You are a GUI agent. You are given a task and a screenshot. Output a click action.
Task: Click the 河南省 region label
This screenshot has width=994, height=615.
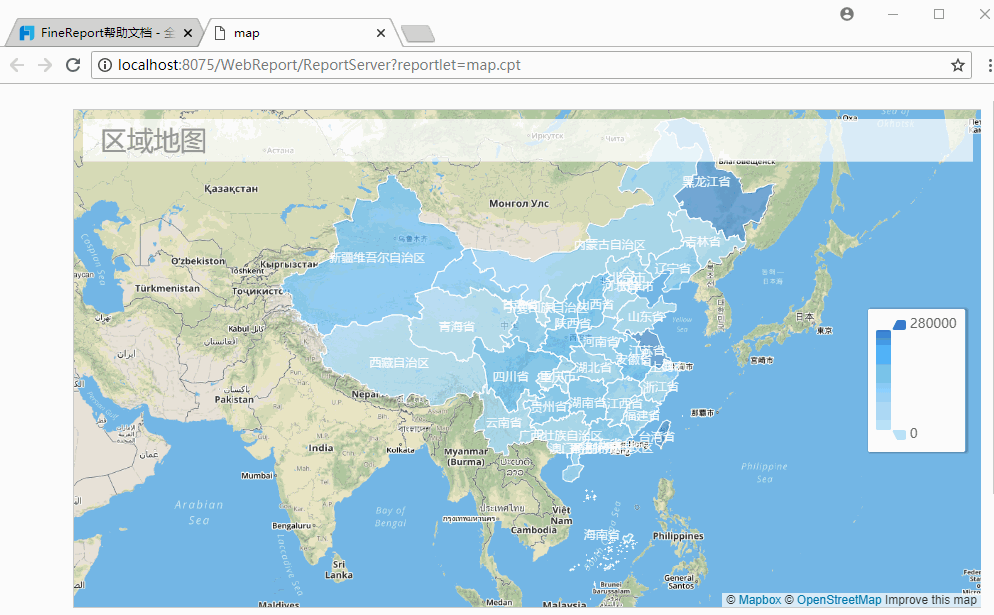(x=601, y=341)
